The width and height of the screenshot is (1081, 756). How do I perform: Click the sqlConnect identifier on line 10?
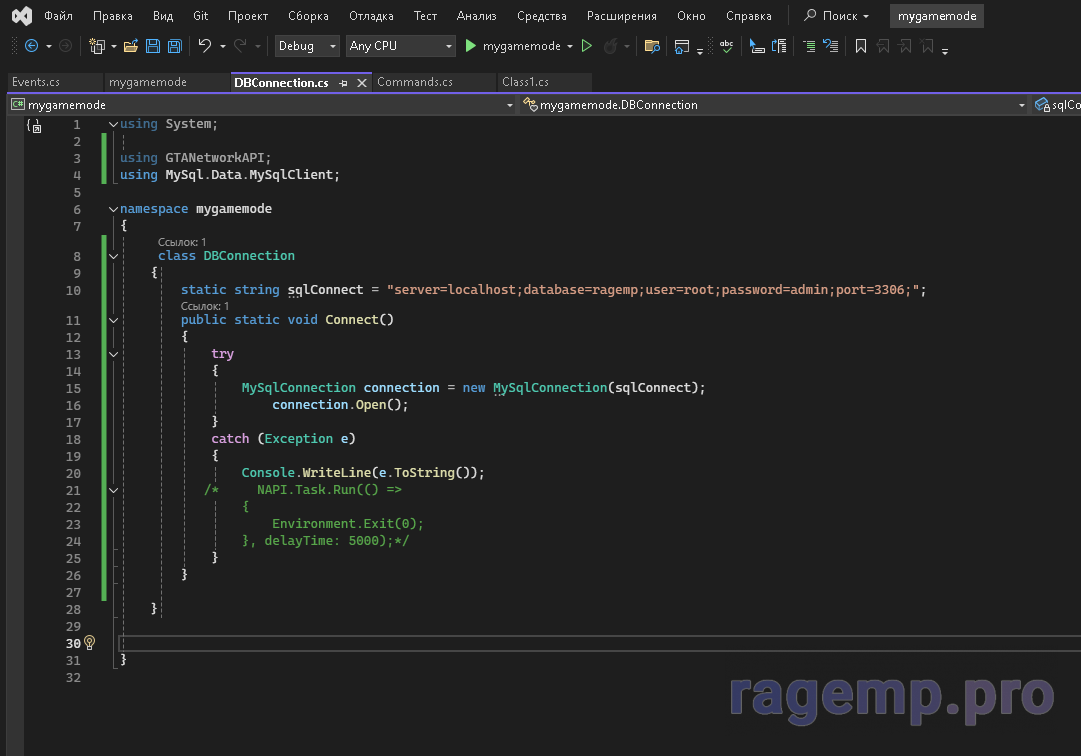[325, 290]
